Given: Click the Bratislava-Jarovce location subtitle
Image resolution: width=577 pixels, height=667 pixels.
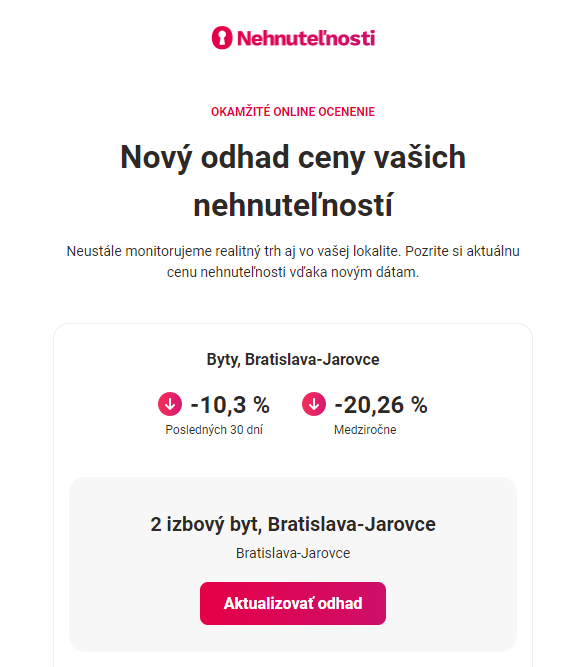Looking at the screenshot, I should coord(293,553).
